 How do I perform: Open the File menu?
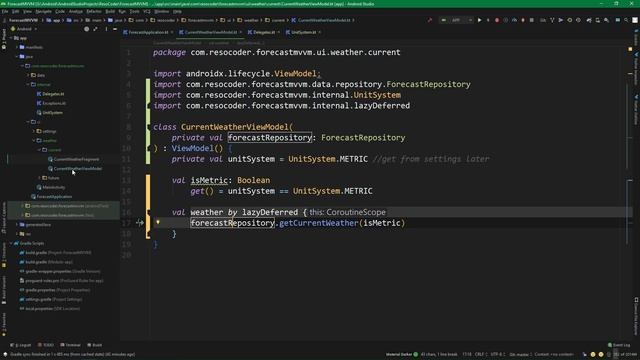pyautogui.click(x=5, y=11)
